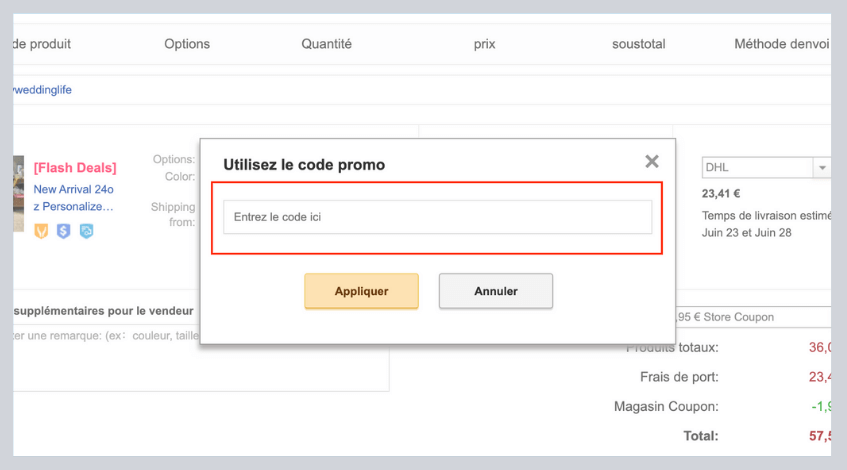The width and height of the screenshot is (847, 470).
Task: Open the 'New Arrival 24oz Personalize' product title
Action: pyautogui.click(x=74, y=197)
